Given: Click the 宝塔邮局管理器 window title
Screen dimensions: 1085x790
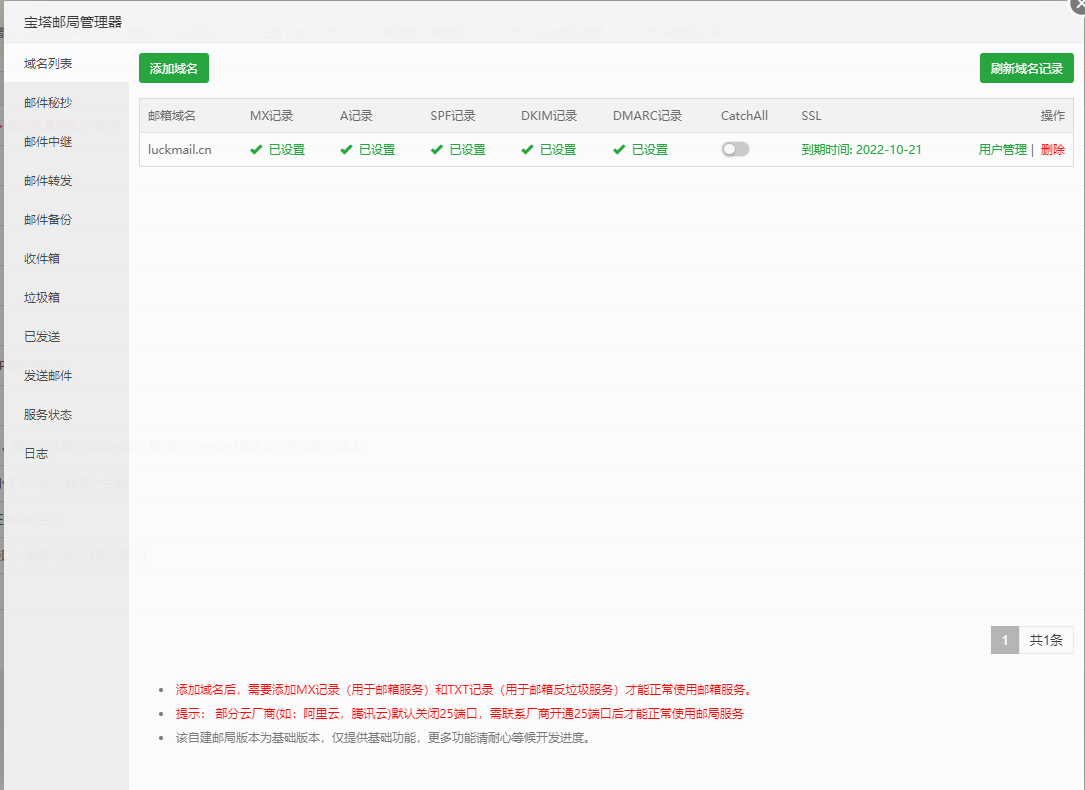Looking at the screenshot, I should (73, 22).
